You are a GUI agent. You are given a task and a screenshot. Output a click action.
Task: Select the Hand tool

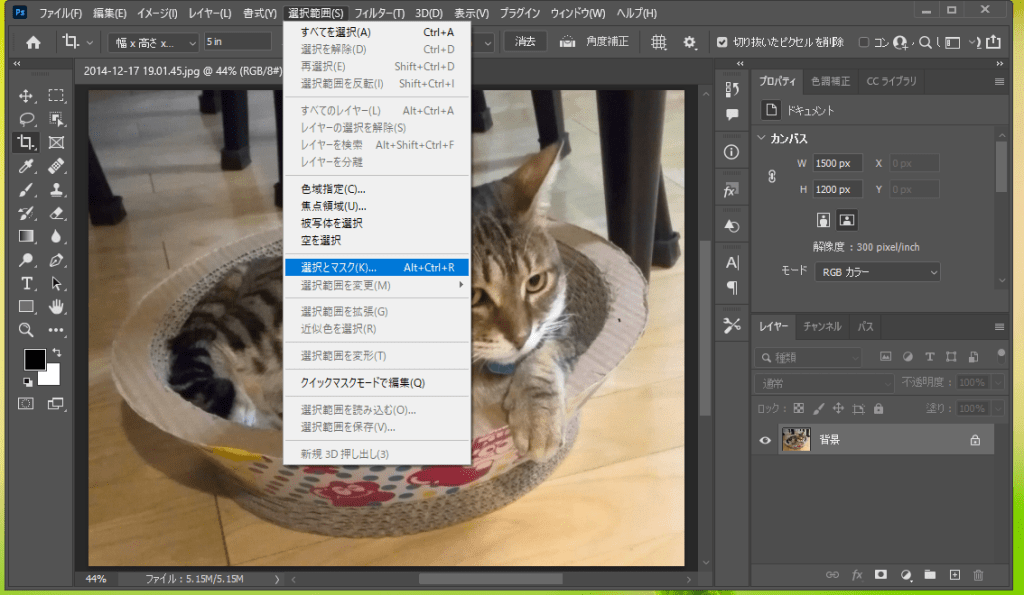(57, 306)
